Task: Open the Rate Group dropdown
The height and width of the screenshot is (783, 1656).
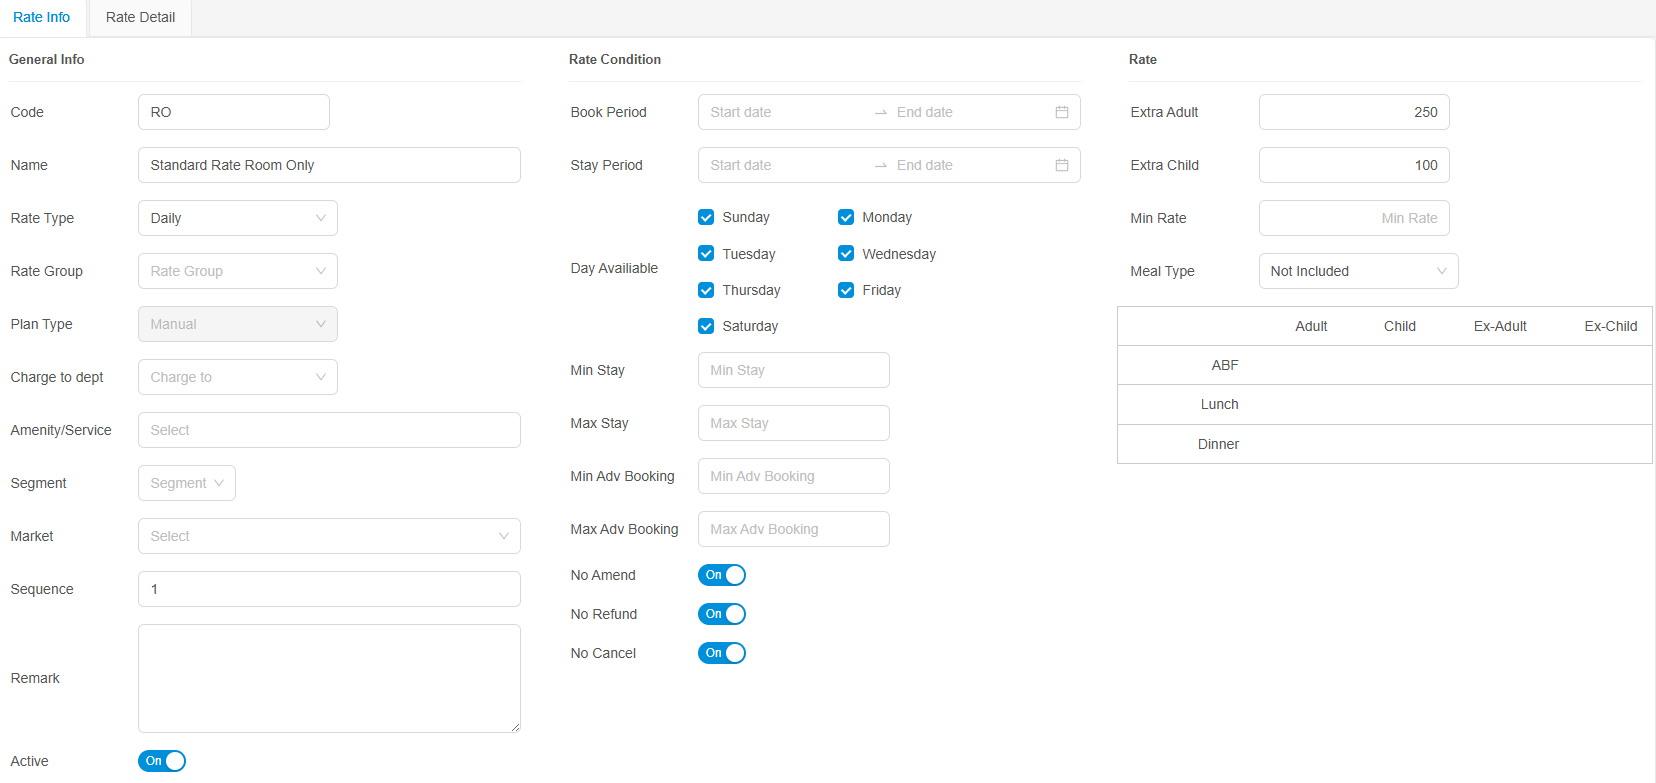Action: pos(237,271)
